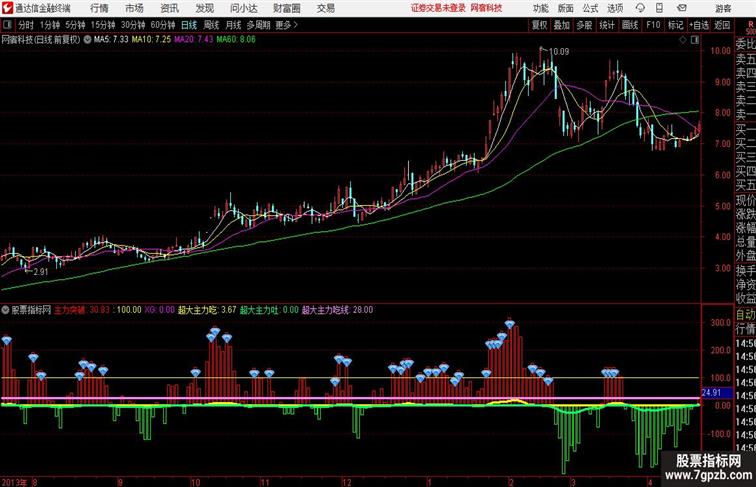Toggle the chart panel layout icon at top right
The height and width of the screenshot is (487, 756).
click(695, 41)
